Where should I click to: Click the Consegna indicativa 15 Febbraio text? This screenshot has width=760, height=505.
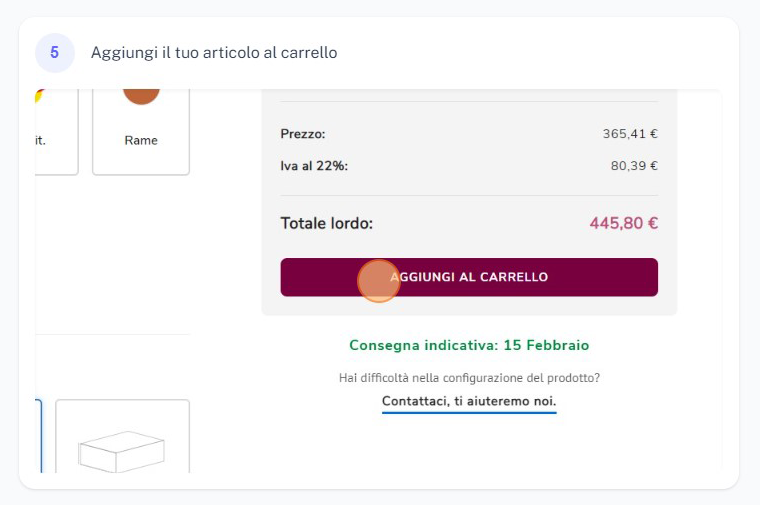(x=469, y=345)
